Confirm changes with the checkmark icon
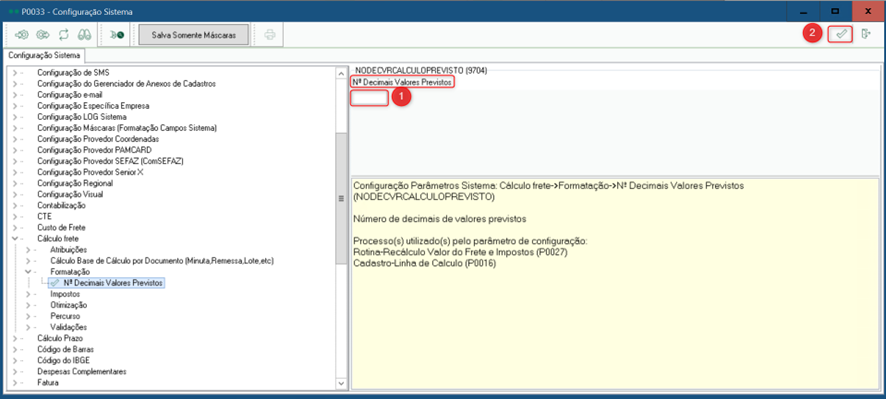Screen dimensions: 886x399 (x=840, y=34)
